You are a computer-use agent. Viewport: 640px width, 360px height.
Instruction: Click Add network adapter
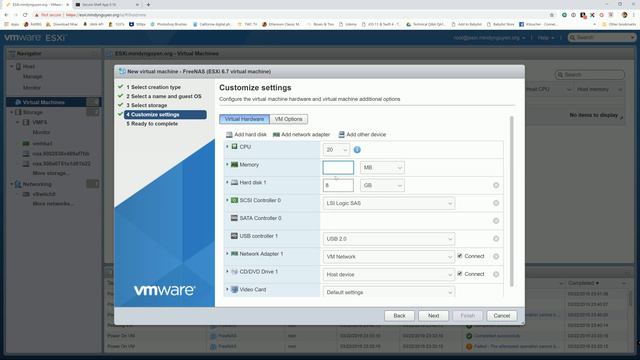(x=301, y=134)
